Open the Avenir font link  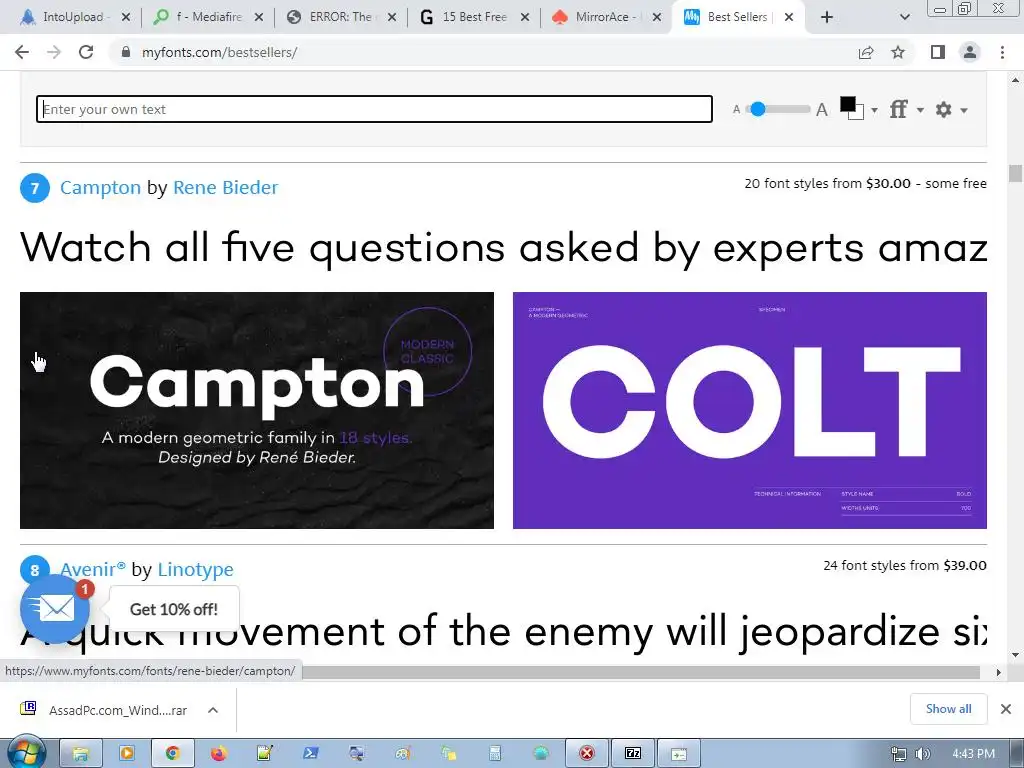tap(93, 569)
